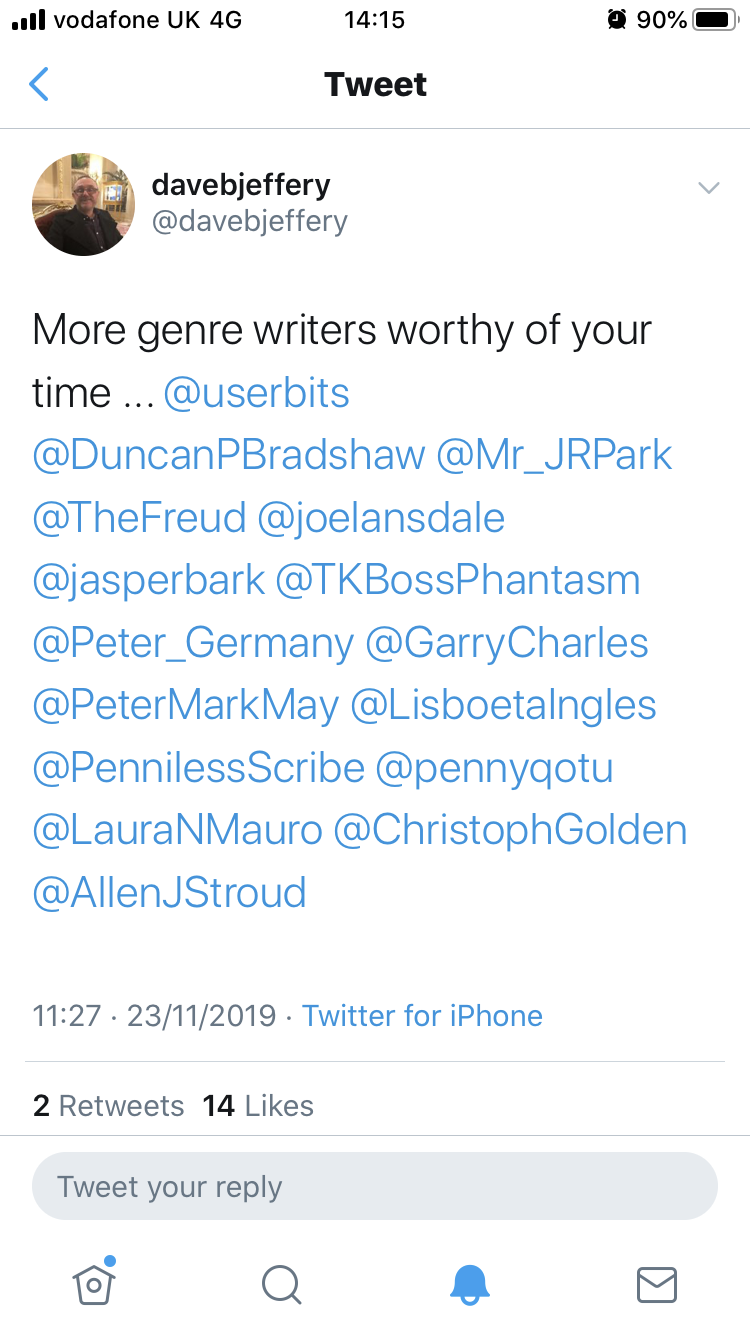View the 2 Retweets list
Screen dimensions: 750x1334
(109, 1105)
